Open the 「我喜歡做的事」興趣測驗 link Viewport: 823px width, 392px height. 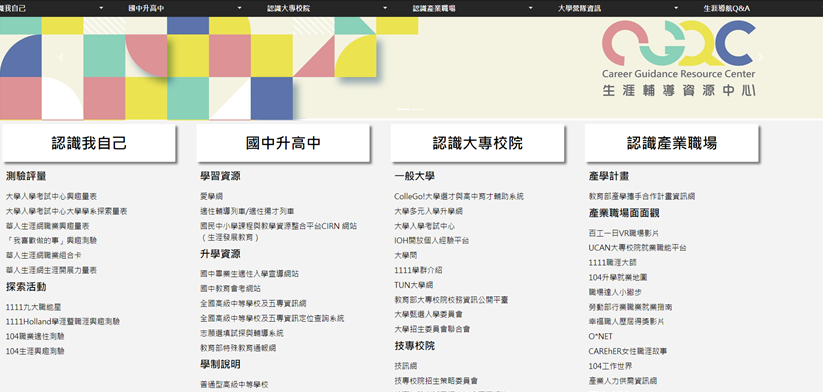[x=51, y=240]
